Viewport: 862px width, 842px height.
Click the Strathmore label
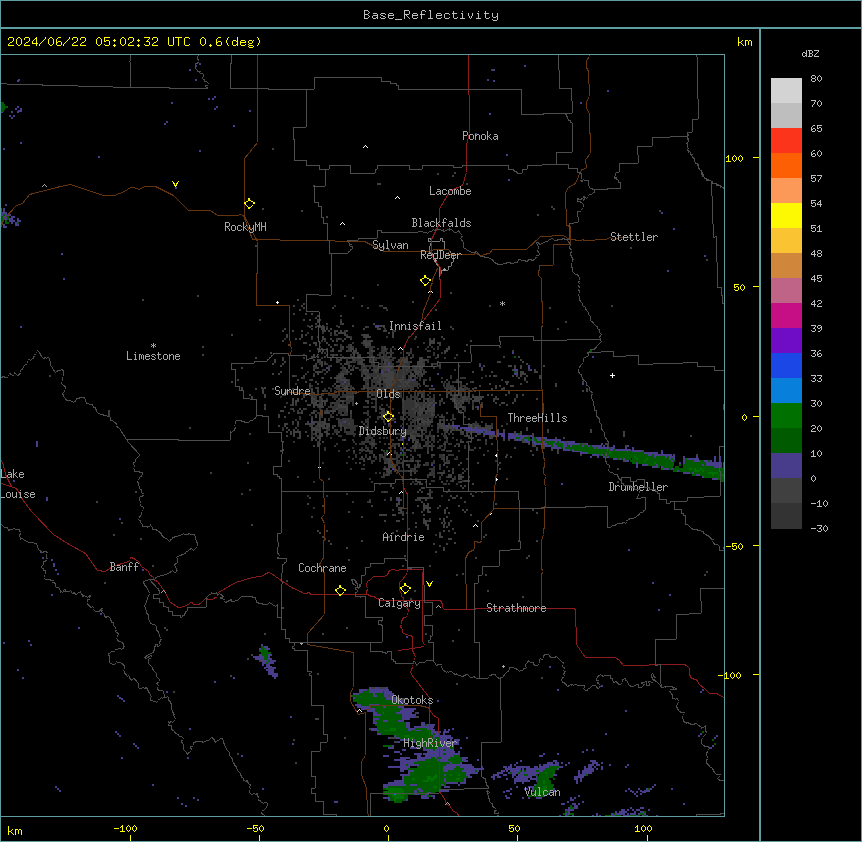516,608
